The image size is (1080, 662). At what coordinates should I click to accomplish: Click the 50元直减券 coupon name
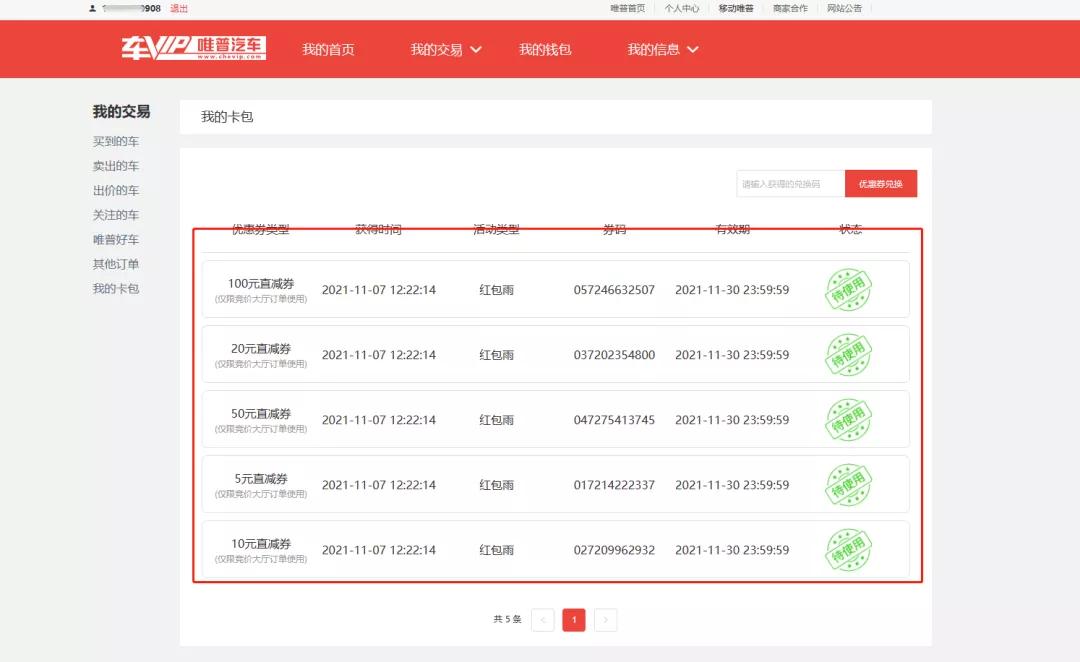[x=261, y=414]
